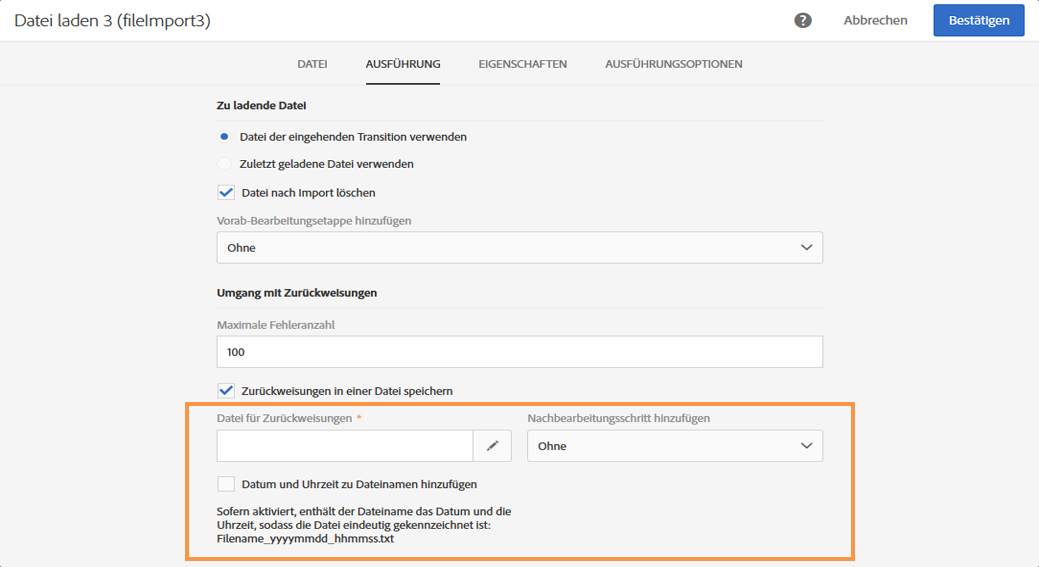Enable 'Datum und Uhrzeit zu Dateinamen hinzufügen'

226,484
